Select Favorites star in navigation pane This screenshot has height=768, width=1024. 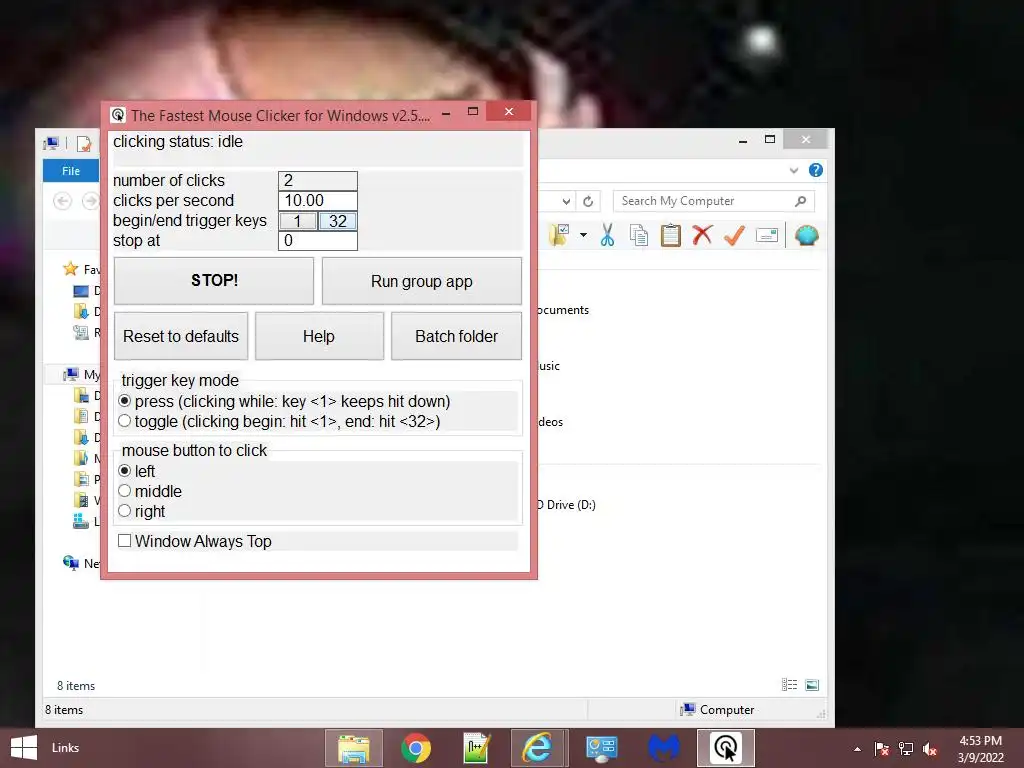71,268
